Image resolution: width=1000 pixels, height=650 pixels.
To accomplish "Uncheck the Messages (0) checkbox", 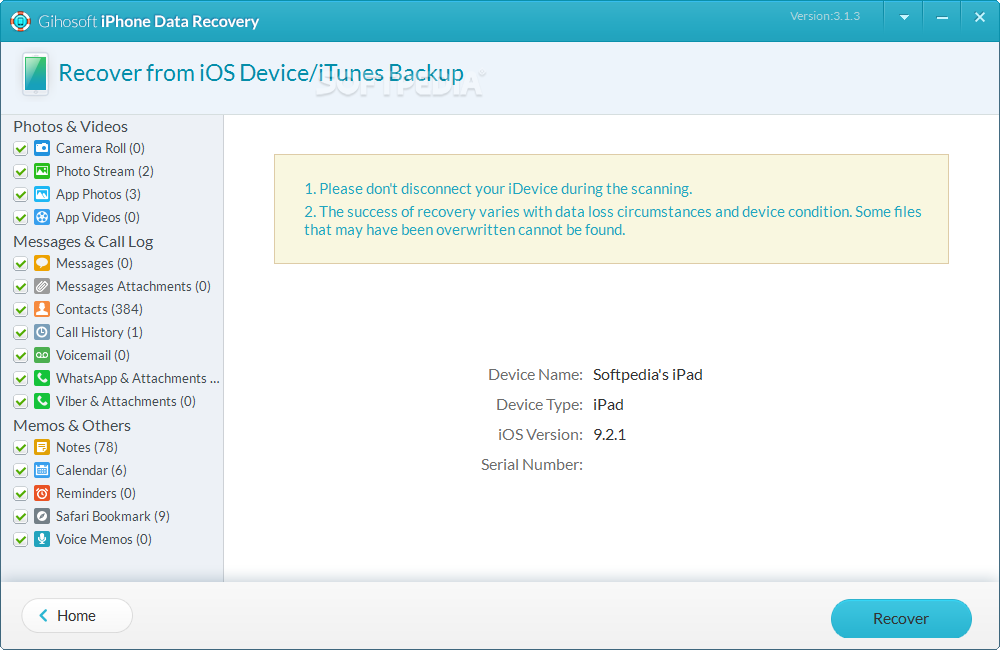I will point(20,263).
